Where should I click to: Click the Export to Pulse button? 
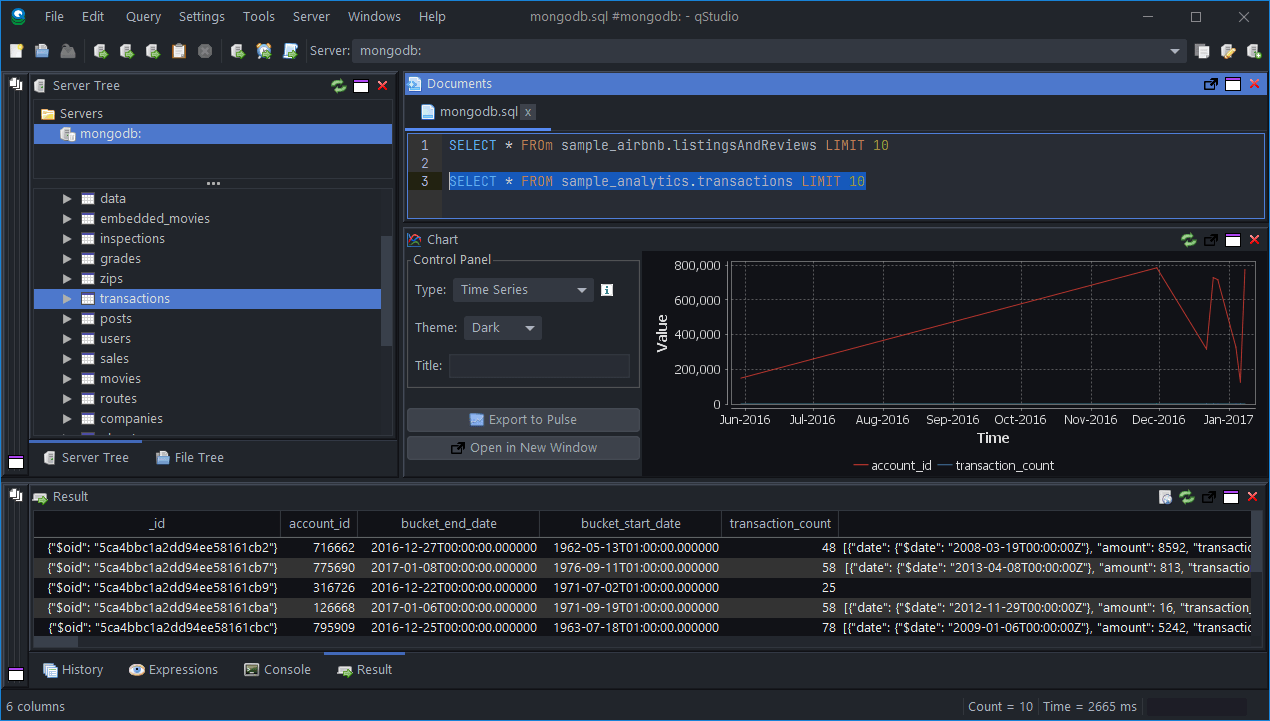(523, 420)
